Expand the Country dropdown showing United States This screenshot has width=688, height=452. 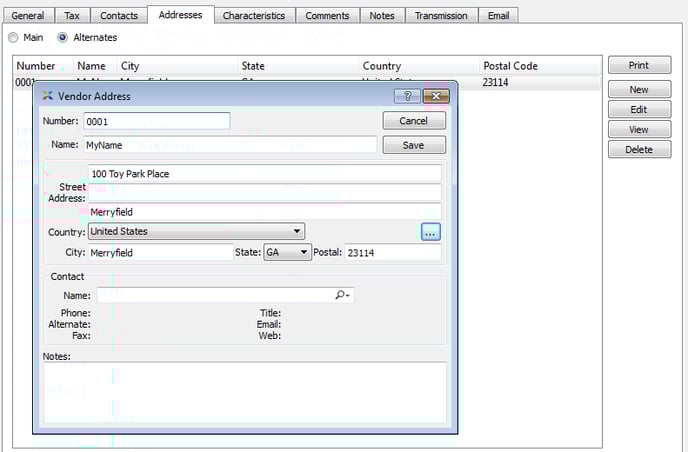click(x=197, y=231)
